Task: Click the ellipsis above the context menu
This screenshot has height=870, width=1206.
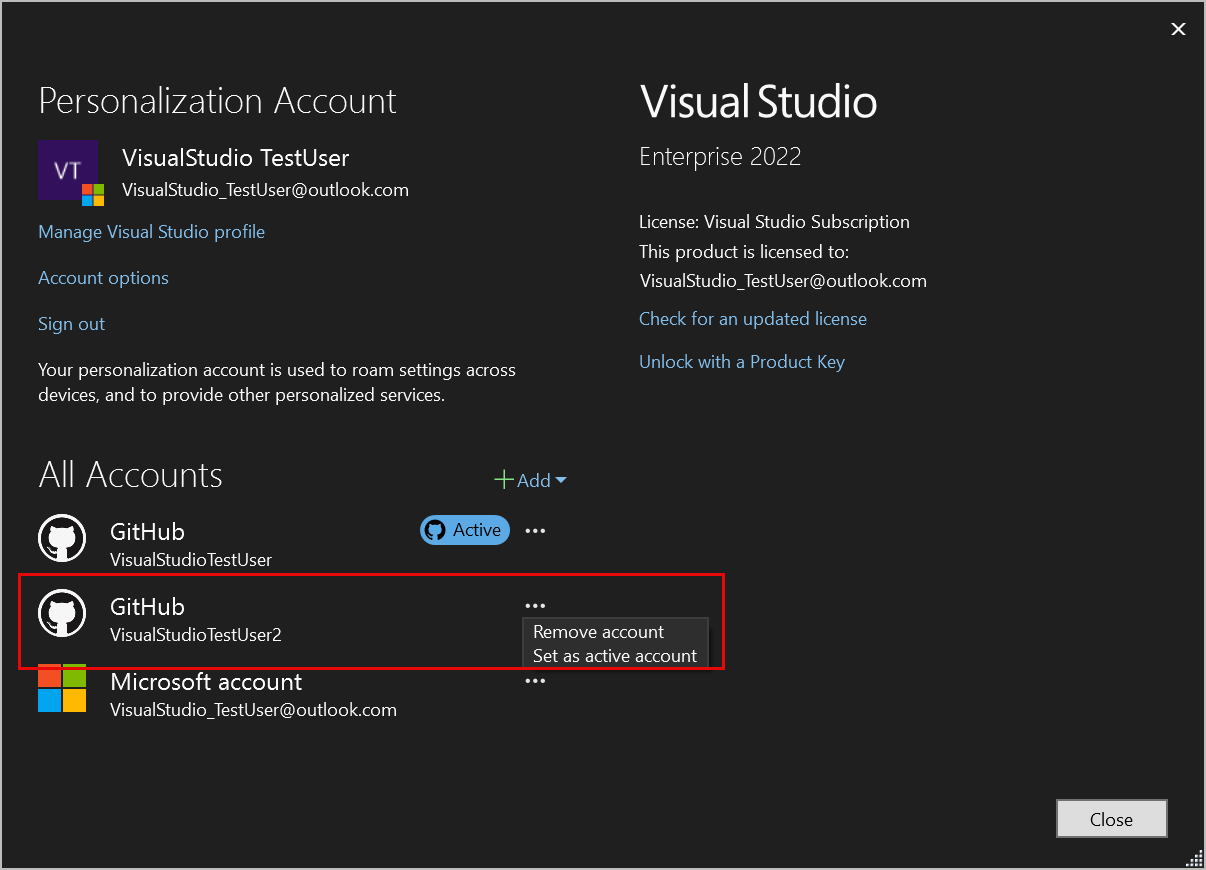Action: tap(535, 605)
